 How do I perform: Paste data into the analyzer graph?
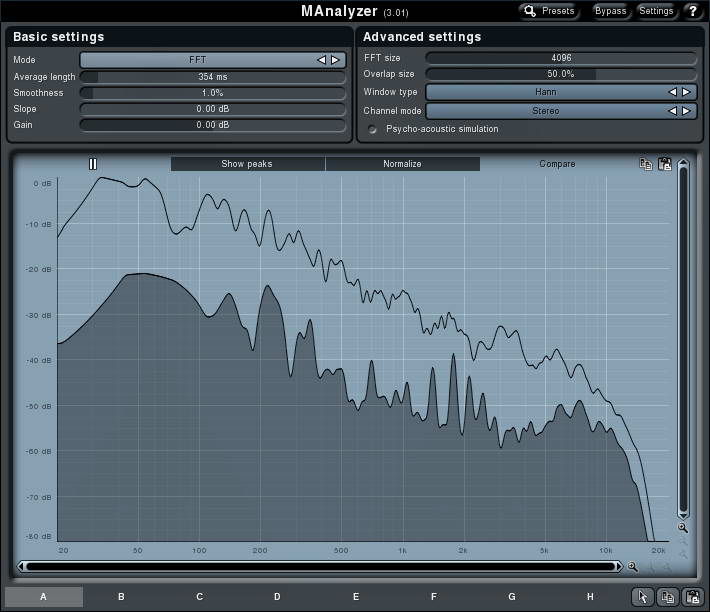(x=665, y=164)
